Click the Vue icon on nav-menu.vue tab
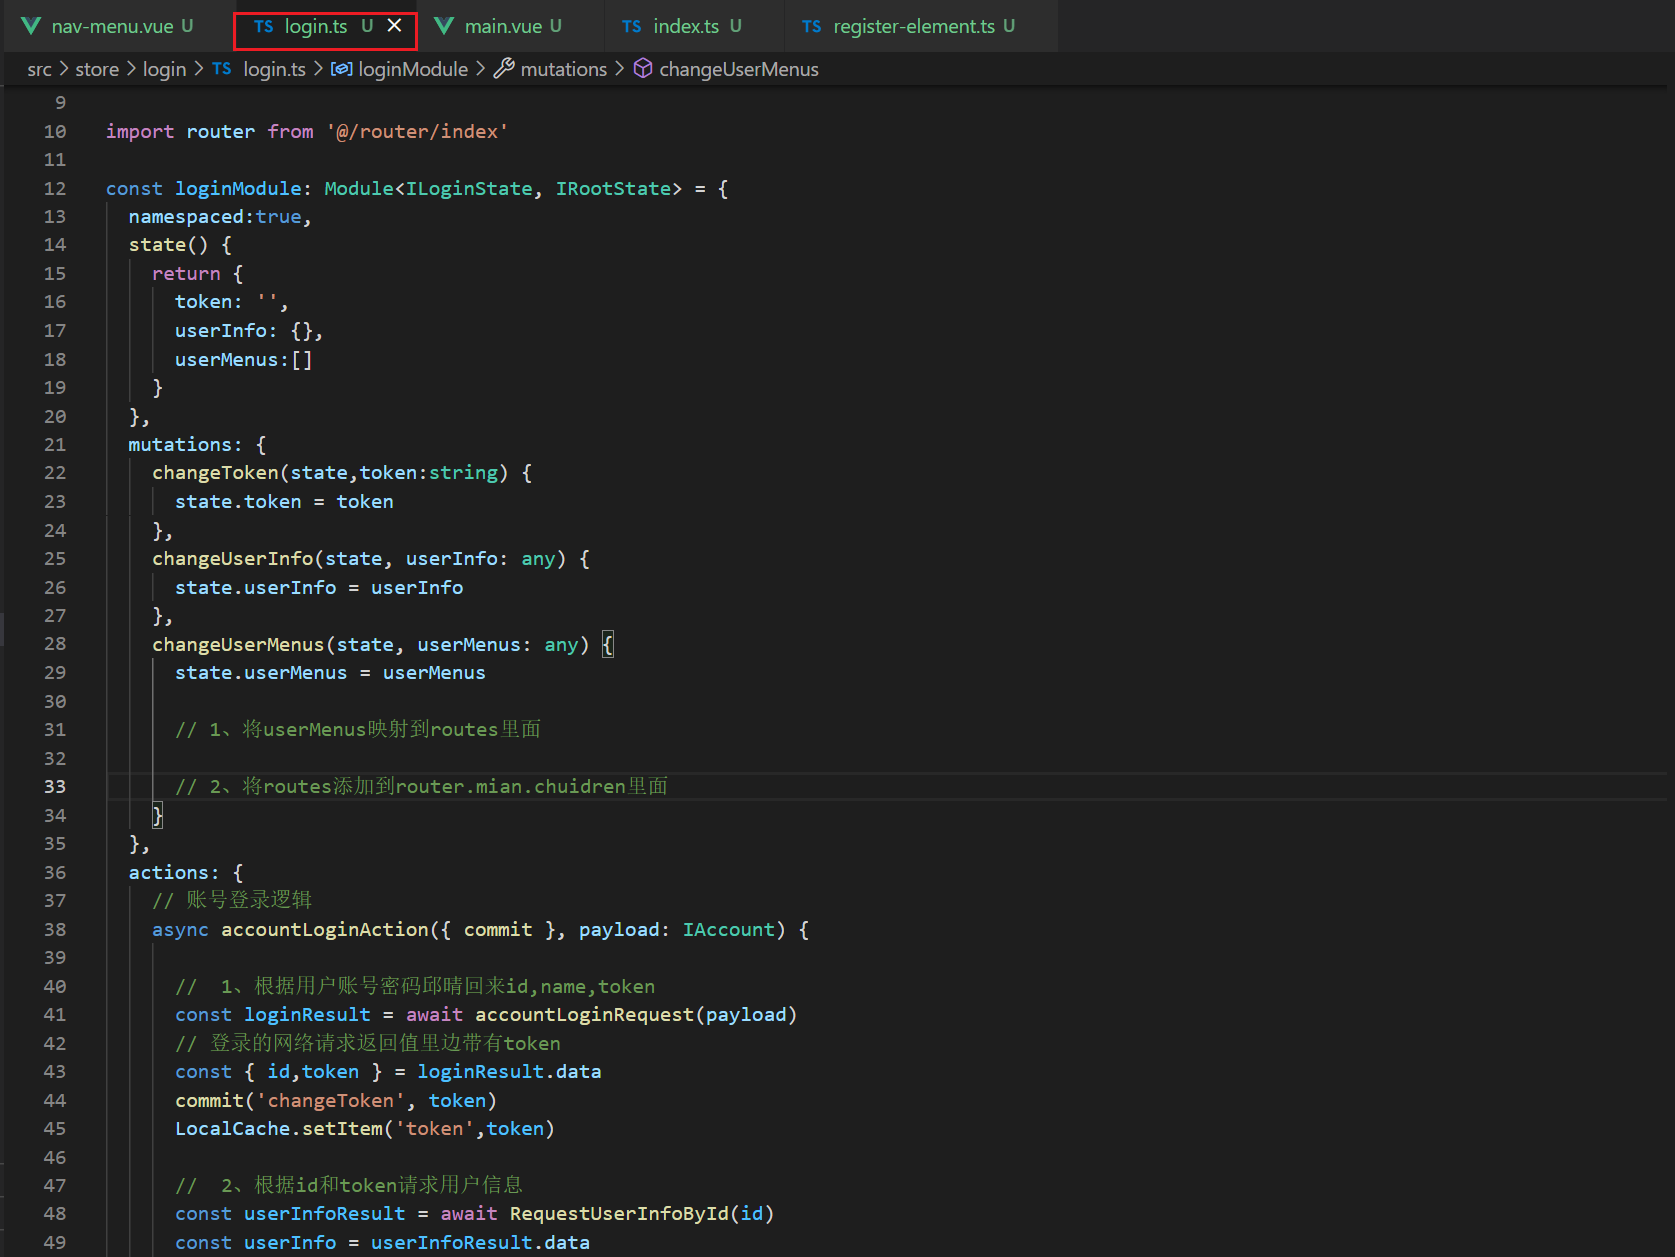This screenshot has width=1675, height=1257. [x=31, y=26]
